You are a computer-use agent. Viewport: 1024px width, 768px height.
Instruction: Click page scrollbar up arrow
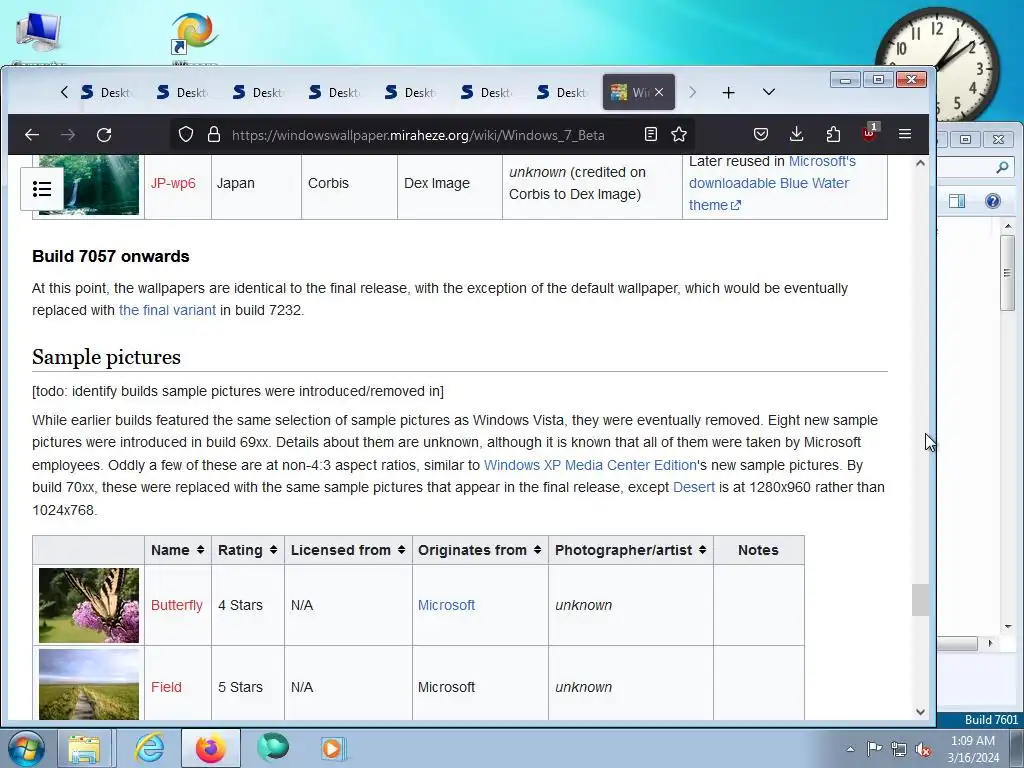(920, 163)
